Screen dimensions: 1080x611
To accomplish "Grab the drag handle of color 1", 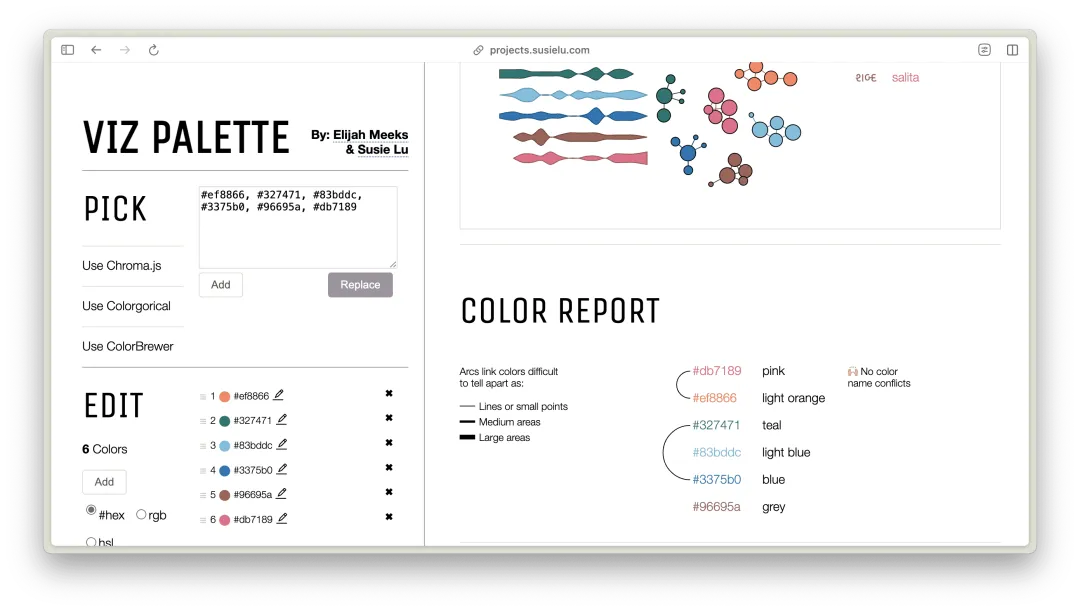I will (203, 397).
